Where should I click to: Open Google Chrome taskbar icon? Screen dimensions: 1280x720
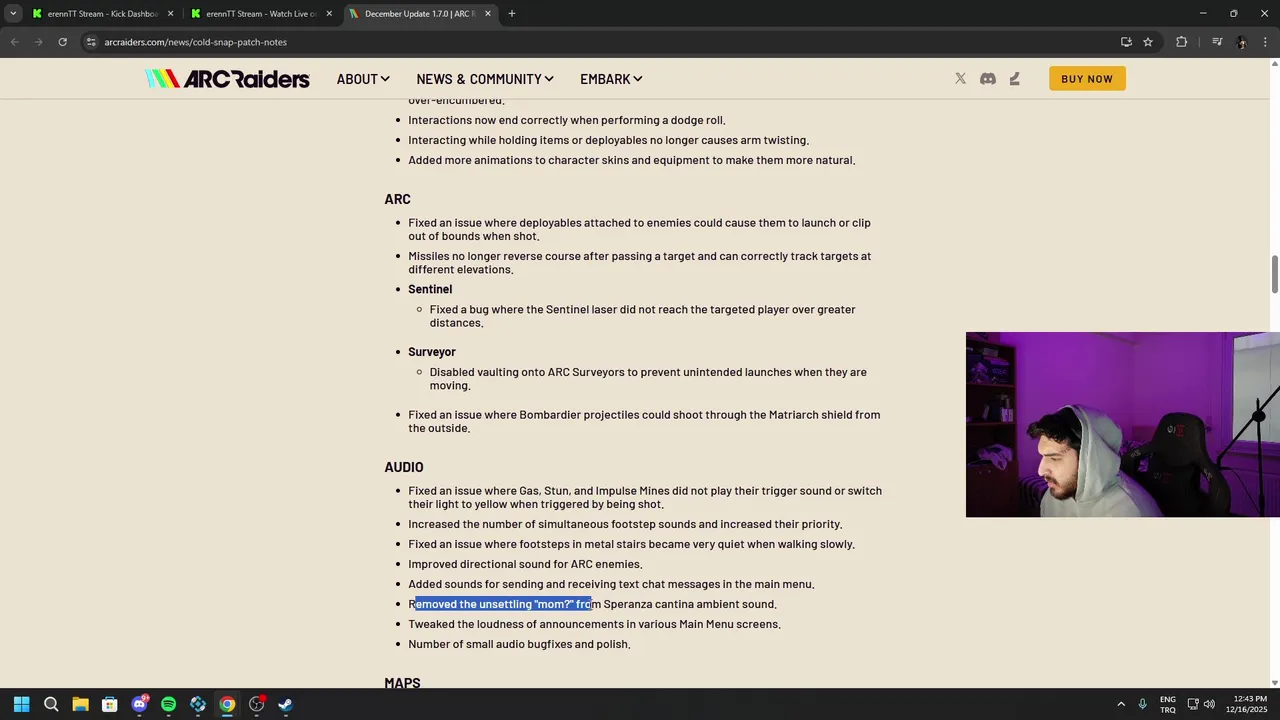click(227, 704)
